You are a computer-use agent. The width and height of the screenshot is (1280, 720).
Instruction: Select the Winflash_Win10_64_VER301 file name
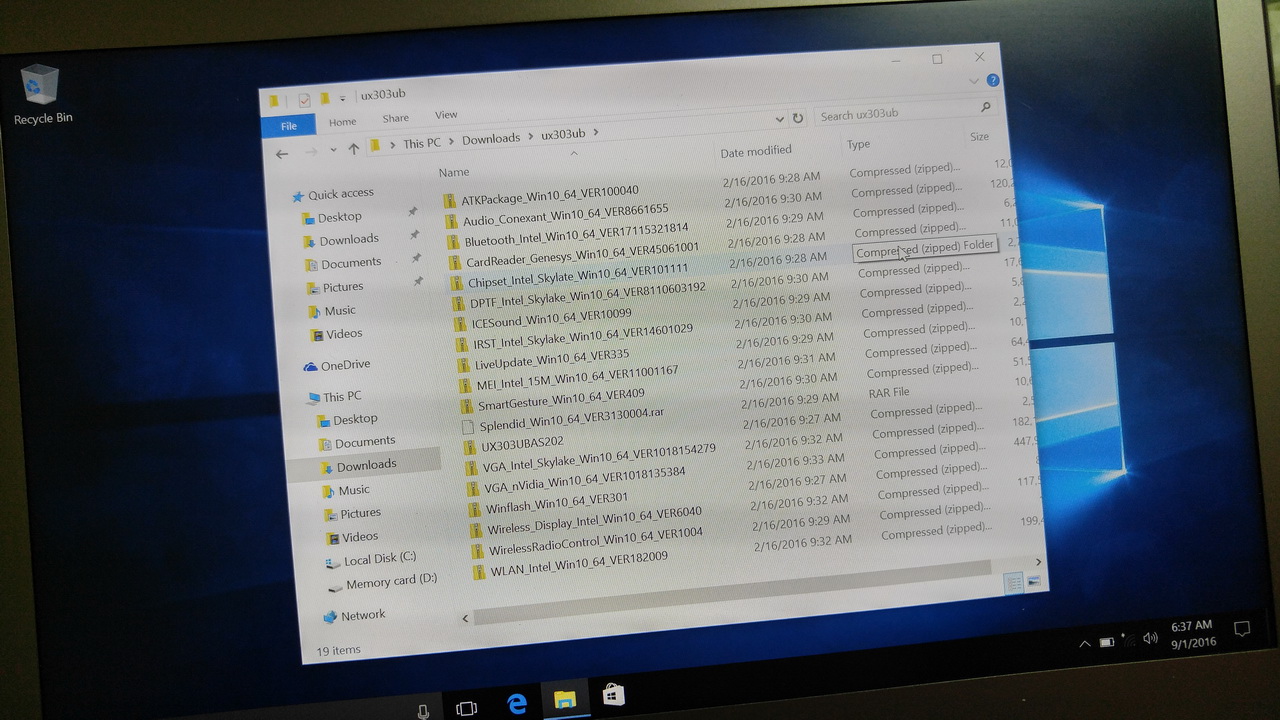click(x=557, y=503)
